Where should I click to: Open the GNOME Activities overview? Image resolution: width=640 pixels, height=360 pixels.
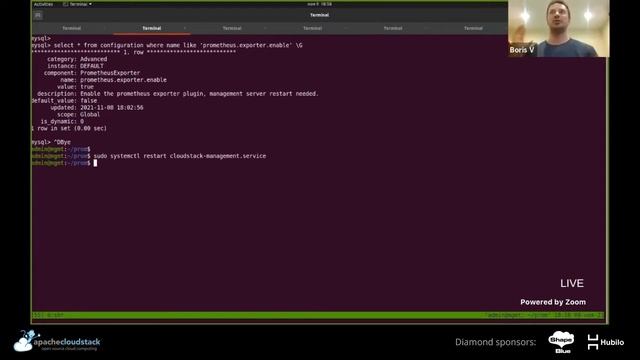coord(43,4)
